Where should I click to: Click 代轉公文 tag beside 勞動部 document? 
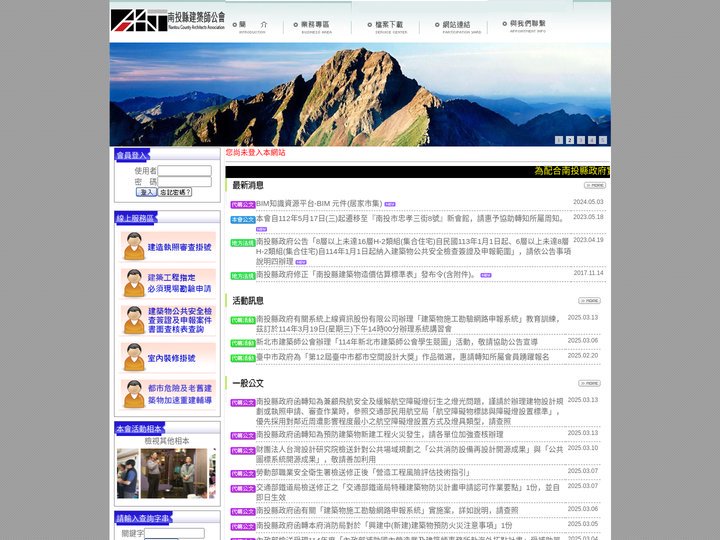tap(243, 474)
